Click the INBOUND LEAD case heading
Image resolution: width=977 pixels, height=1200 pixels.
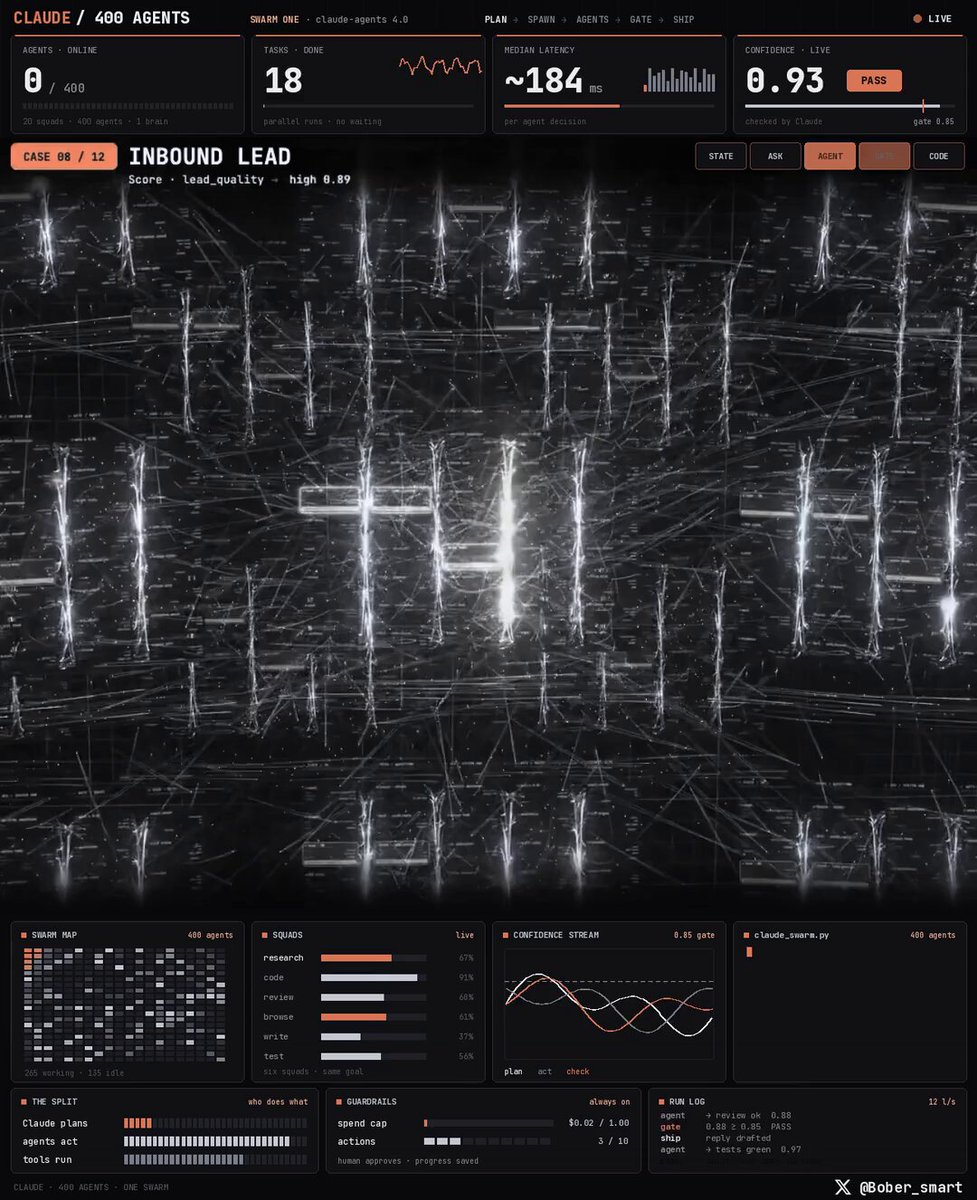pos(210,157)
